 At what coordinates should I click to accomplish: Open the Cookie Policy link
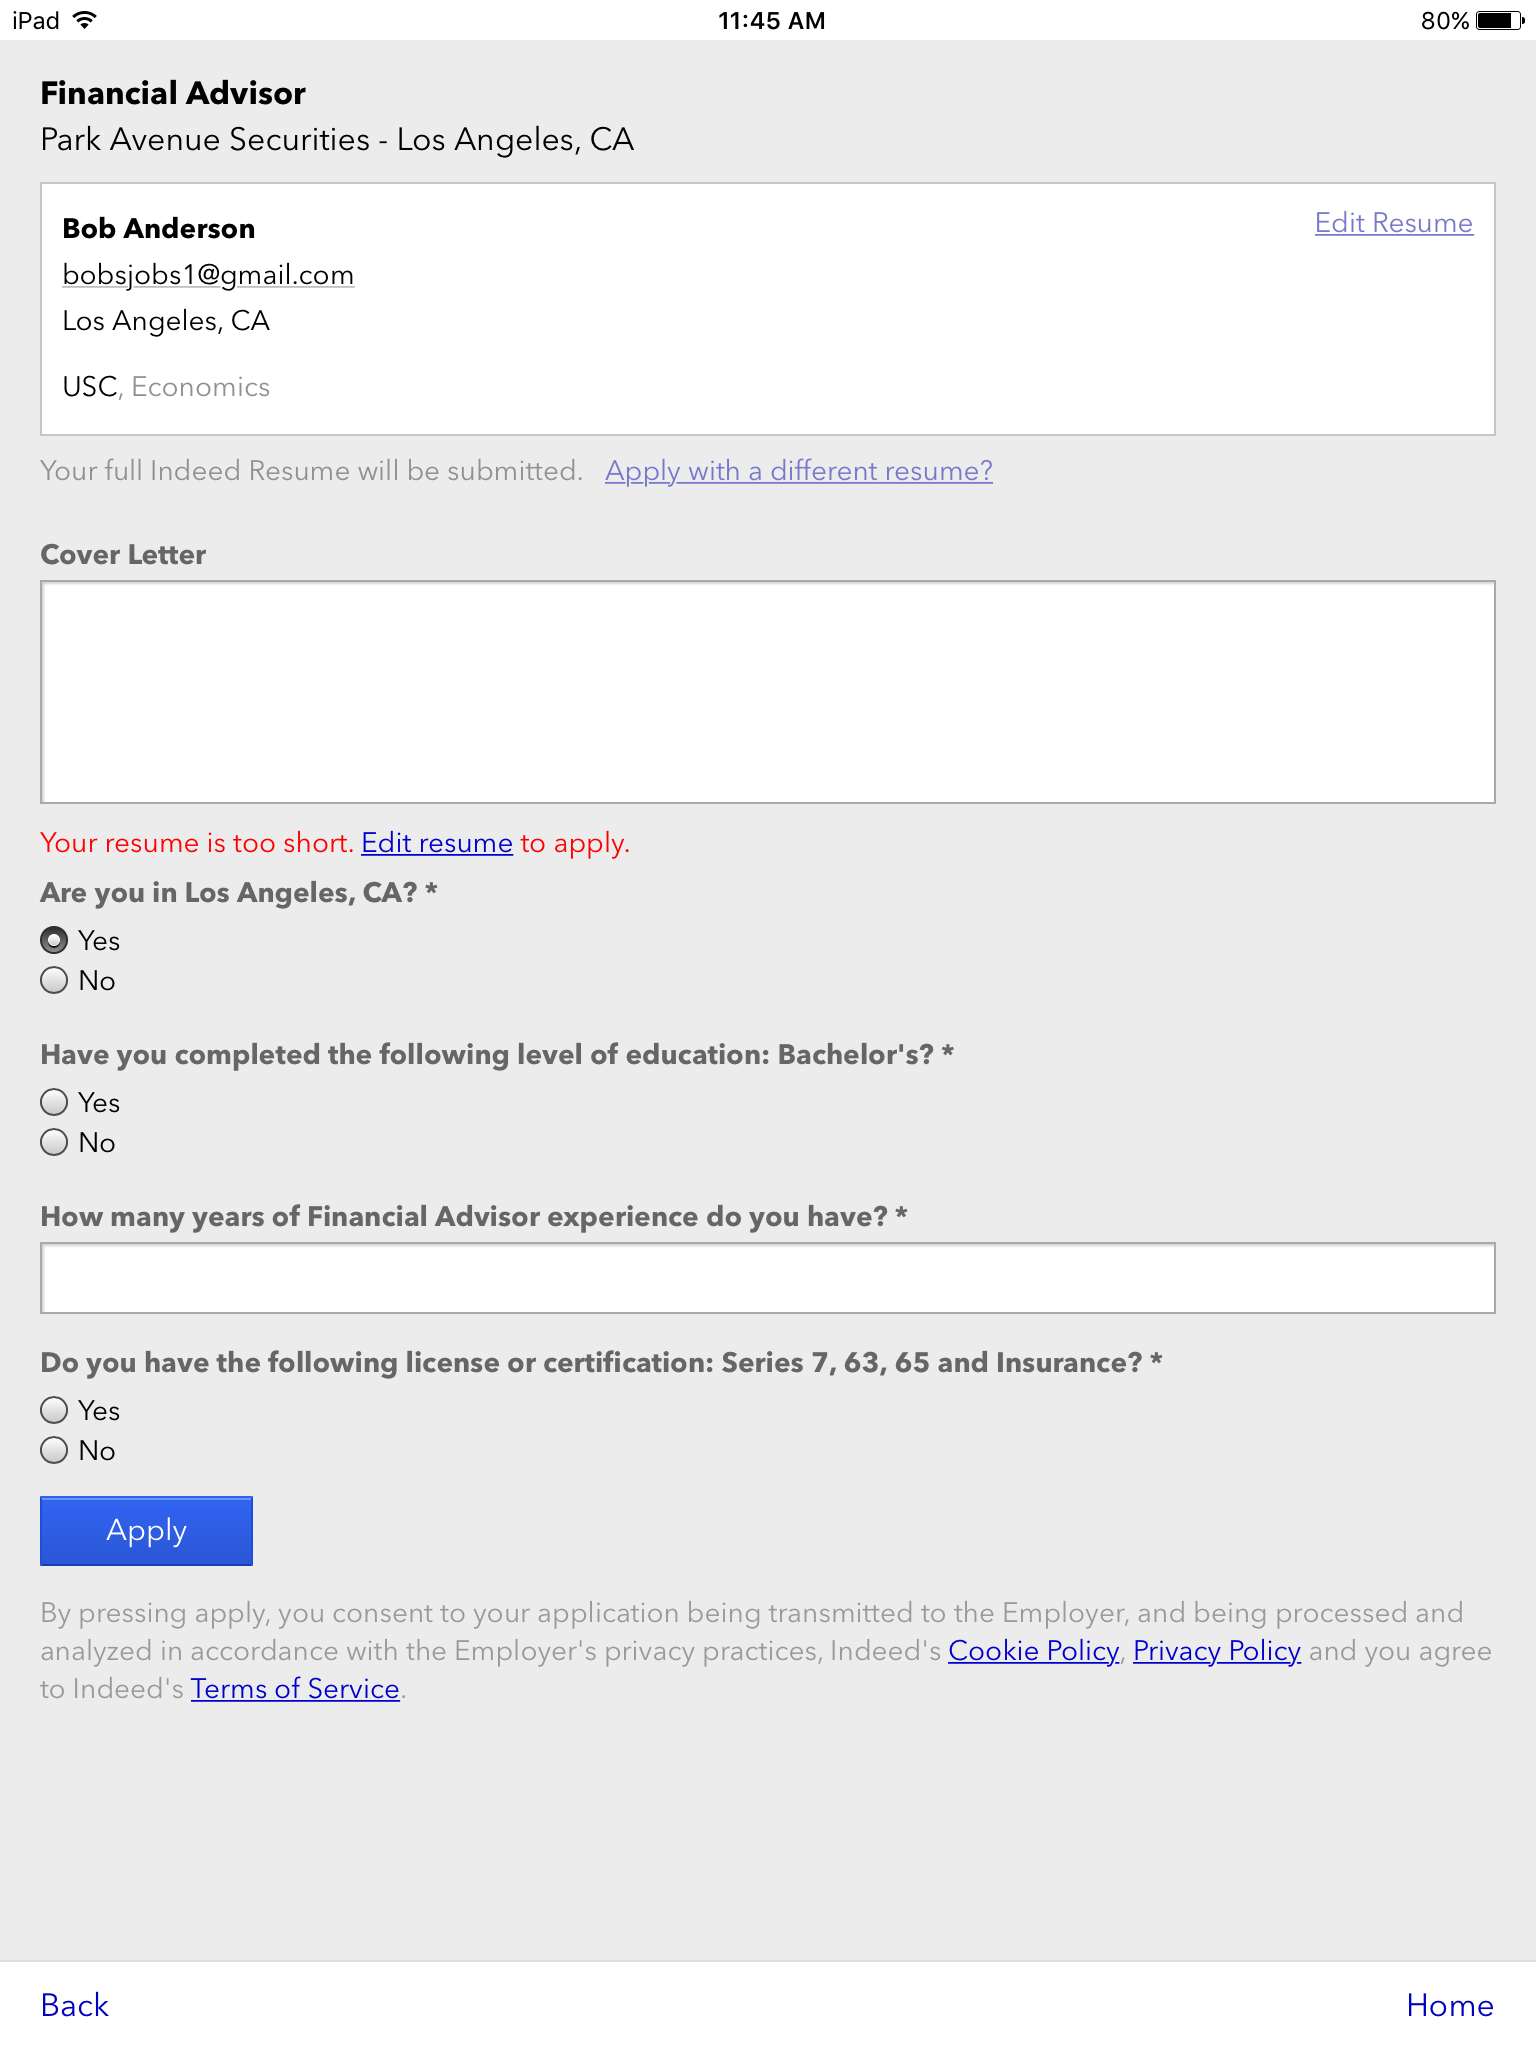click(x=1033, y=1651)
